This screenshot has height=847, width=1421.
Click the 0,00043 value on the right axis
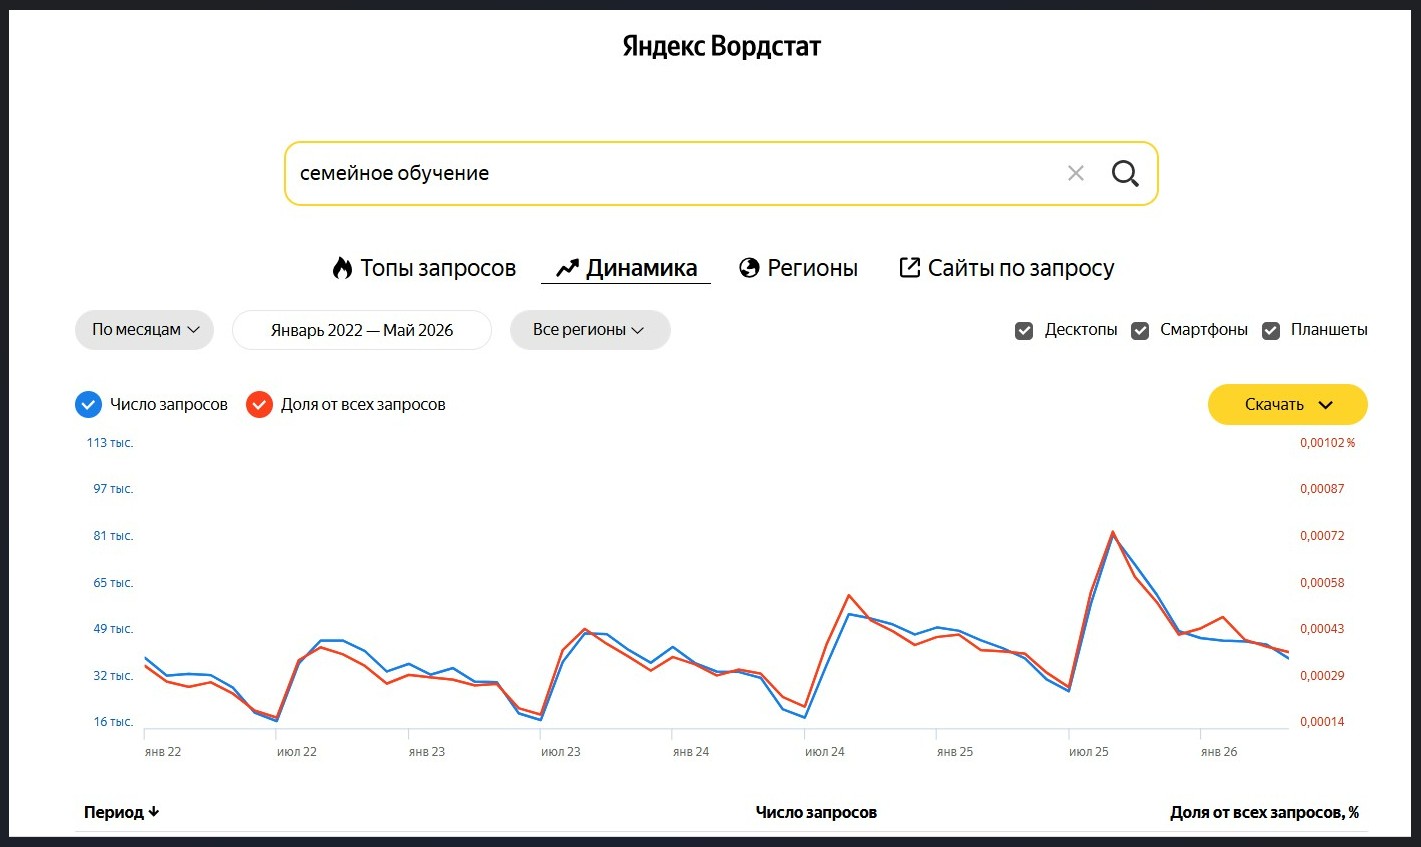click(1322, 629)
